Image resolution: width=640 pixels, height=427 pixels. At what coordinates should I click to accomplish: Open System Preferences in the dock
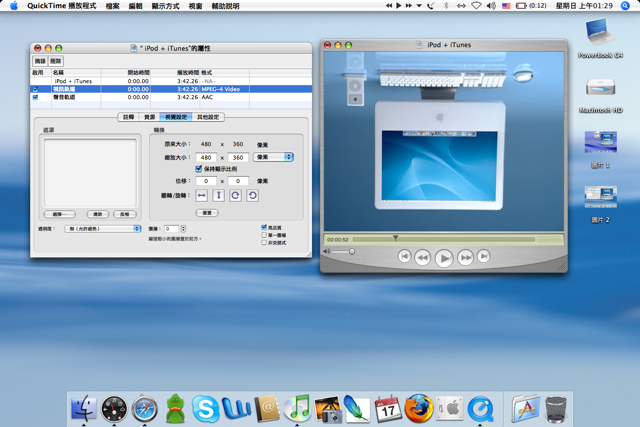[449, 409]
